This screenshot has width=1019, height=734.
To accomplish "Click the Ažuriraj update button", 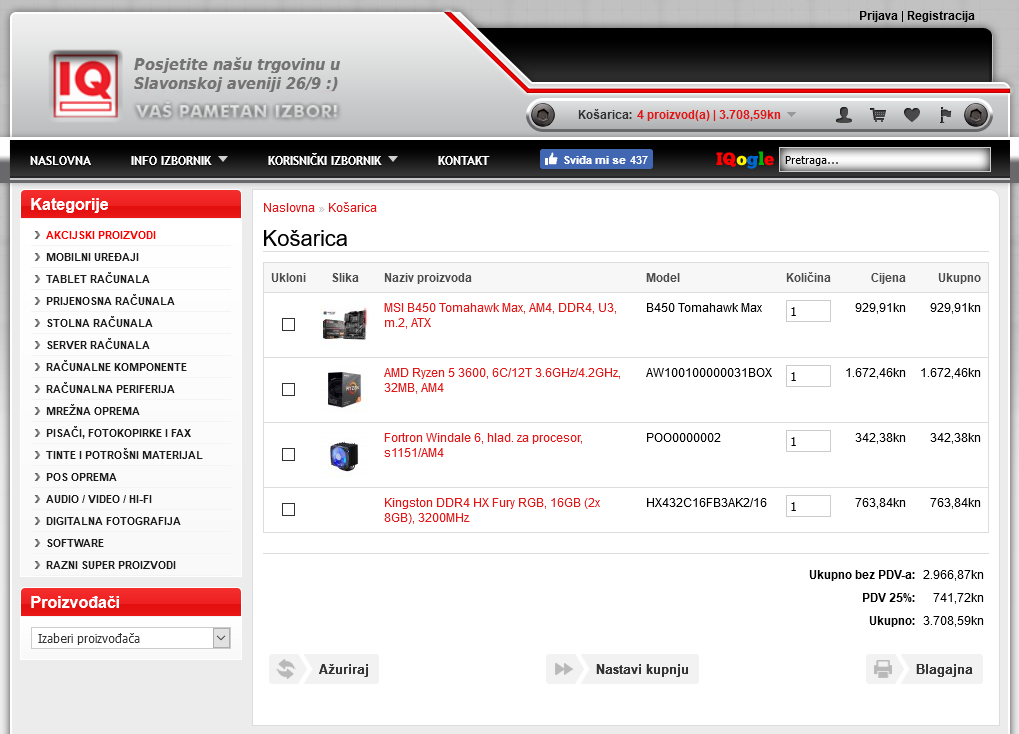I will click(324, 669).
